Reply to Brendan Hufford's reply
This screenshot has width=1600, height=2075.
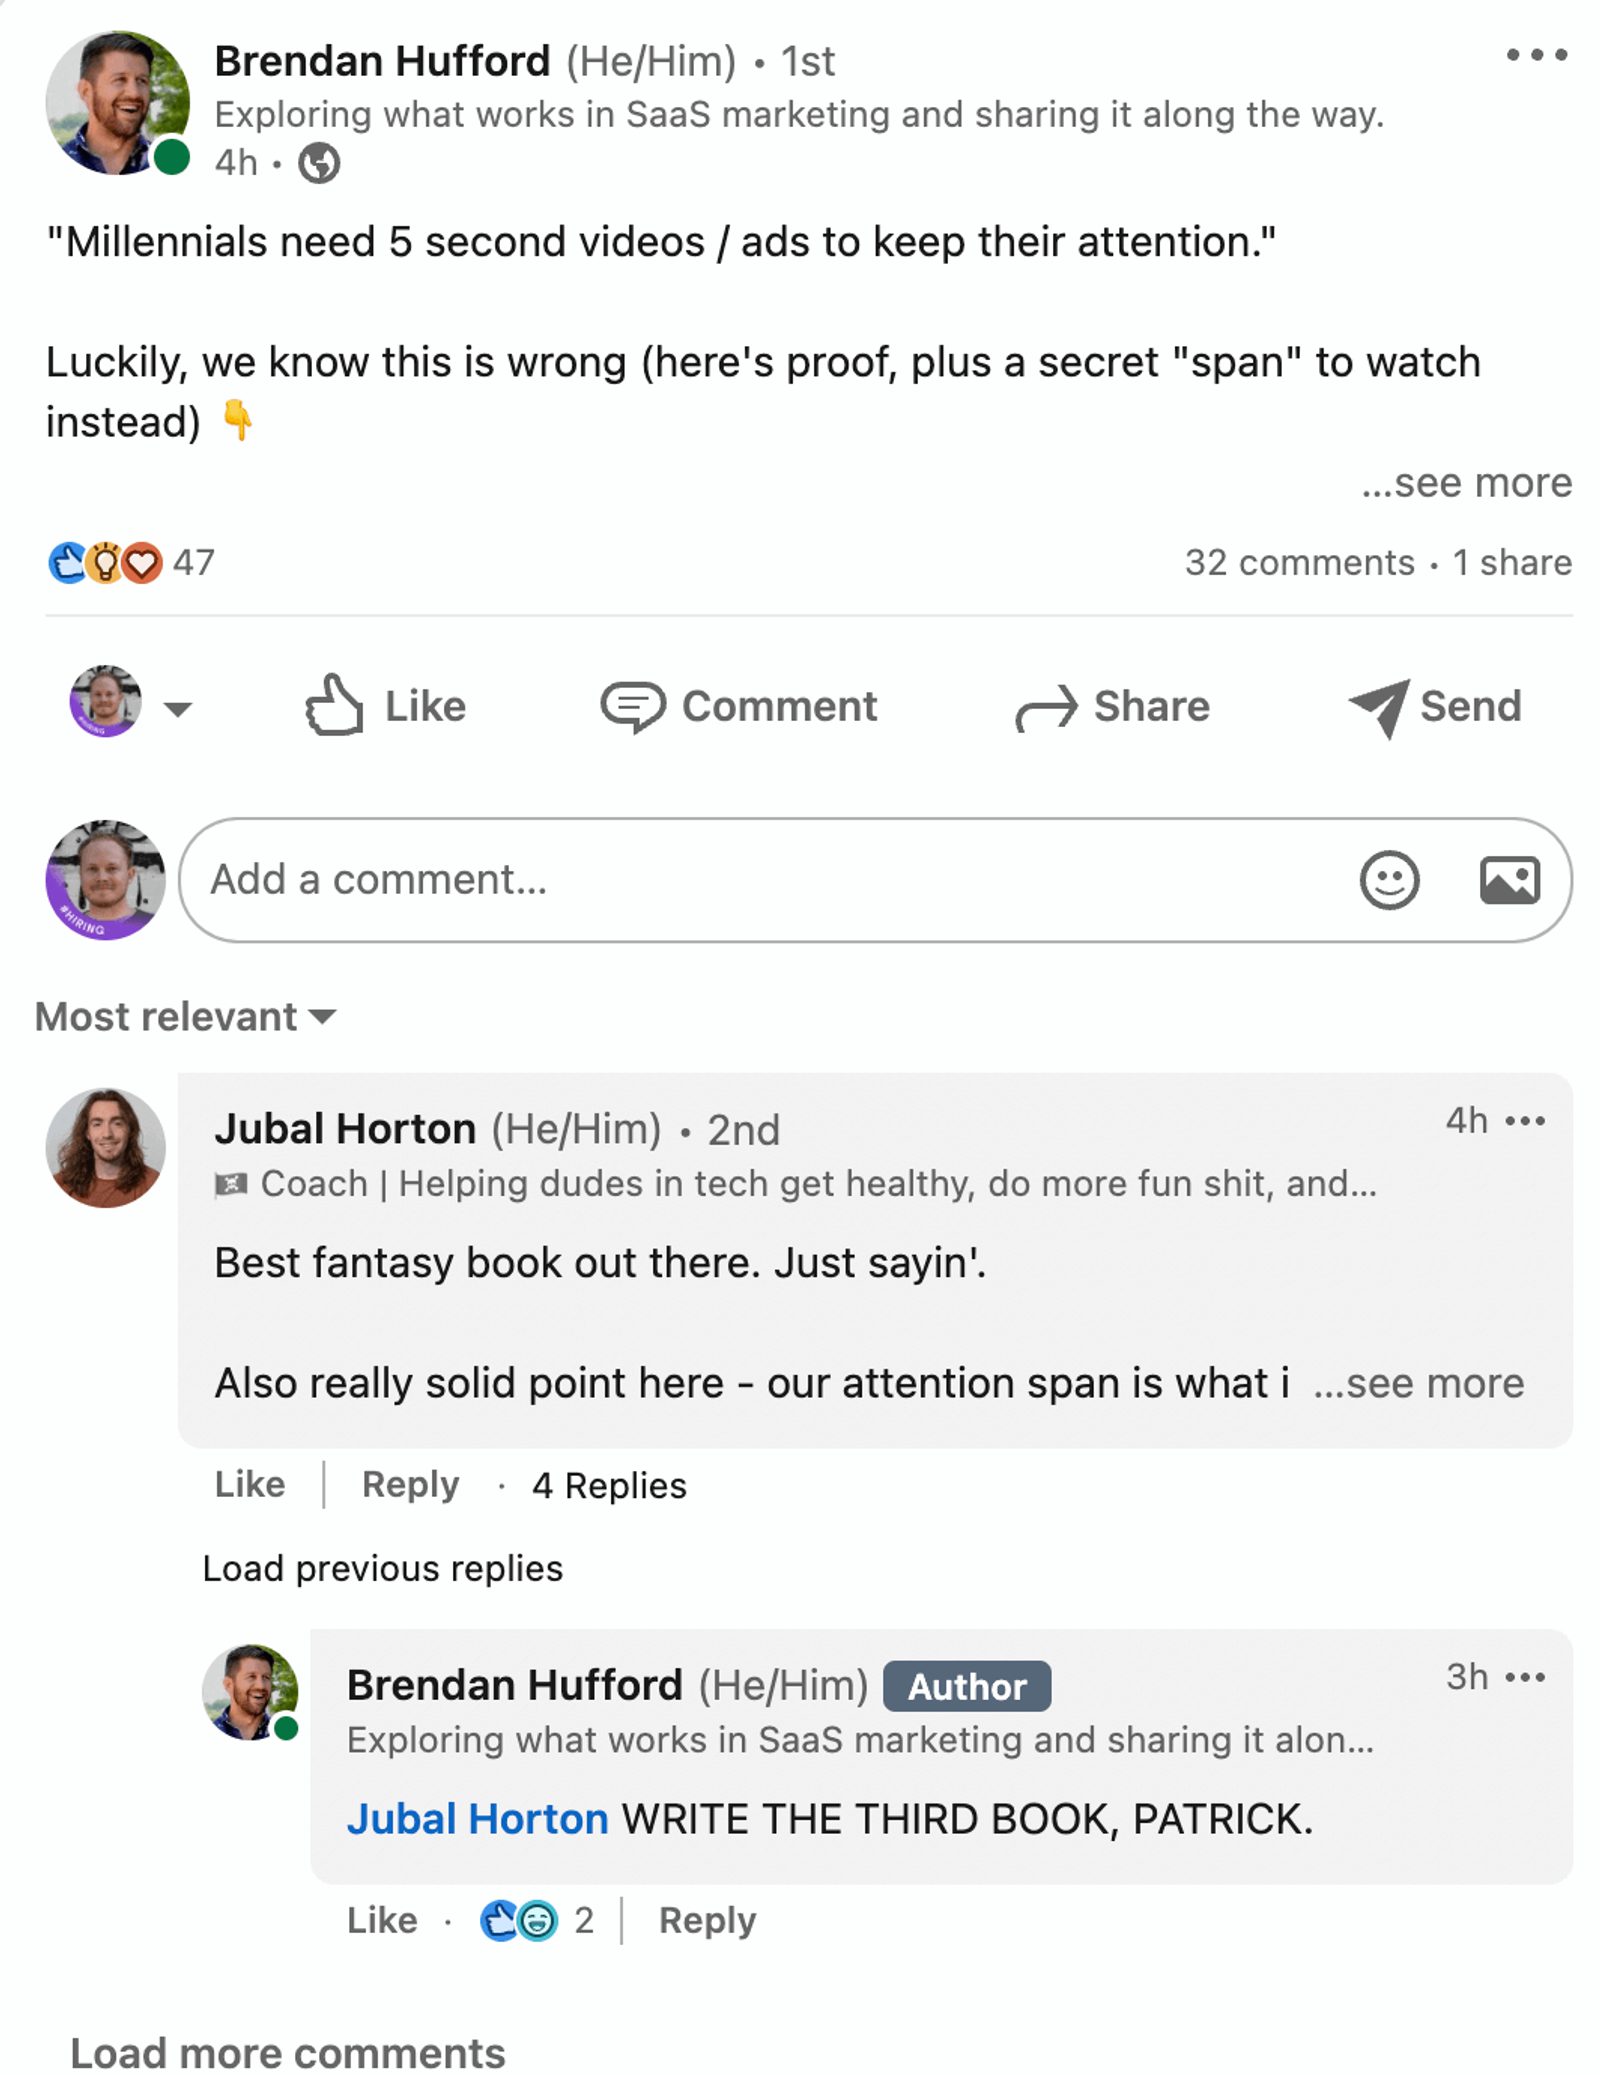(x=707, y=1920)
